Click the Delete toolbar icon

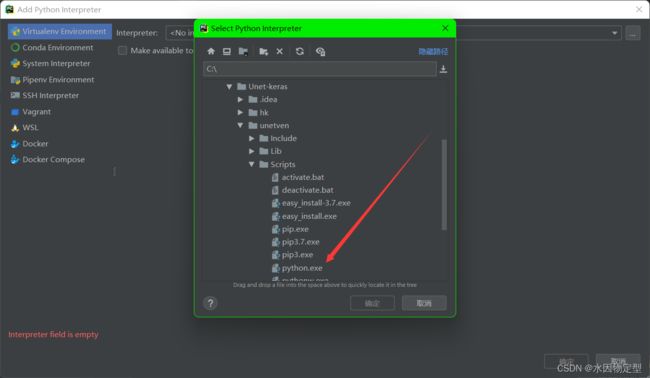pos(280,51)
